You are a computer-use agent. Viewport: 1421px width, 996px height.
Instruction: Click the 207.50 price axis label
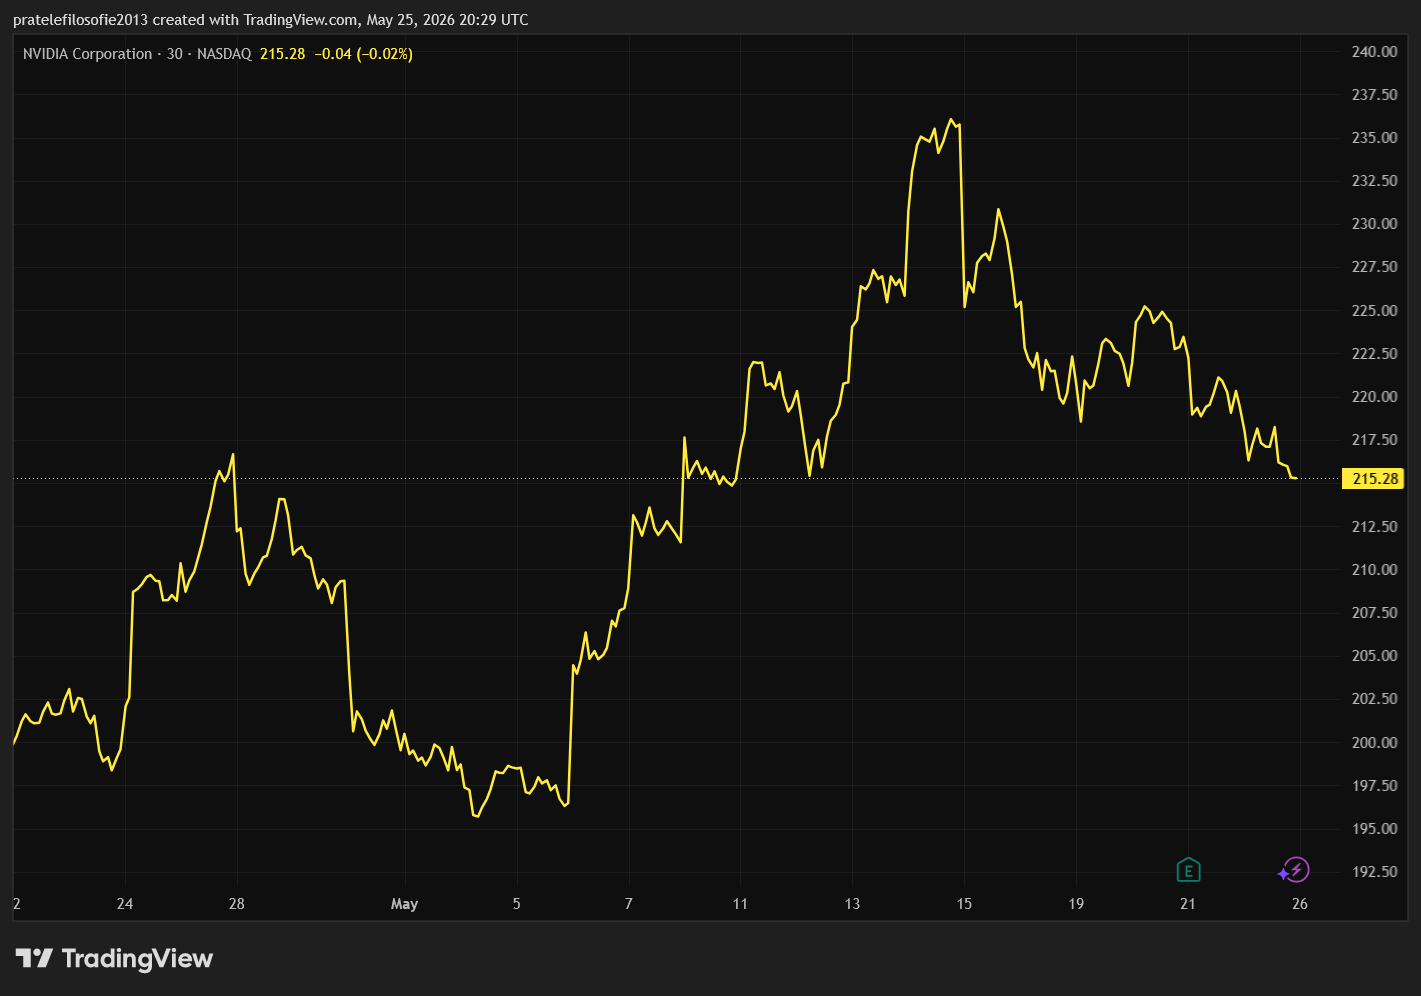[1375, 613]
